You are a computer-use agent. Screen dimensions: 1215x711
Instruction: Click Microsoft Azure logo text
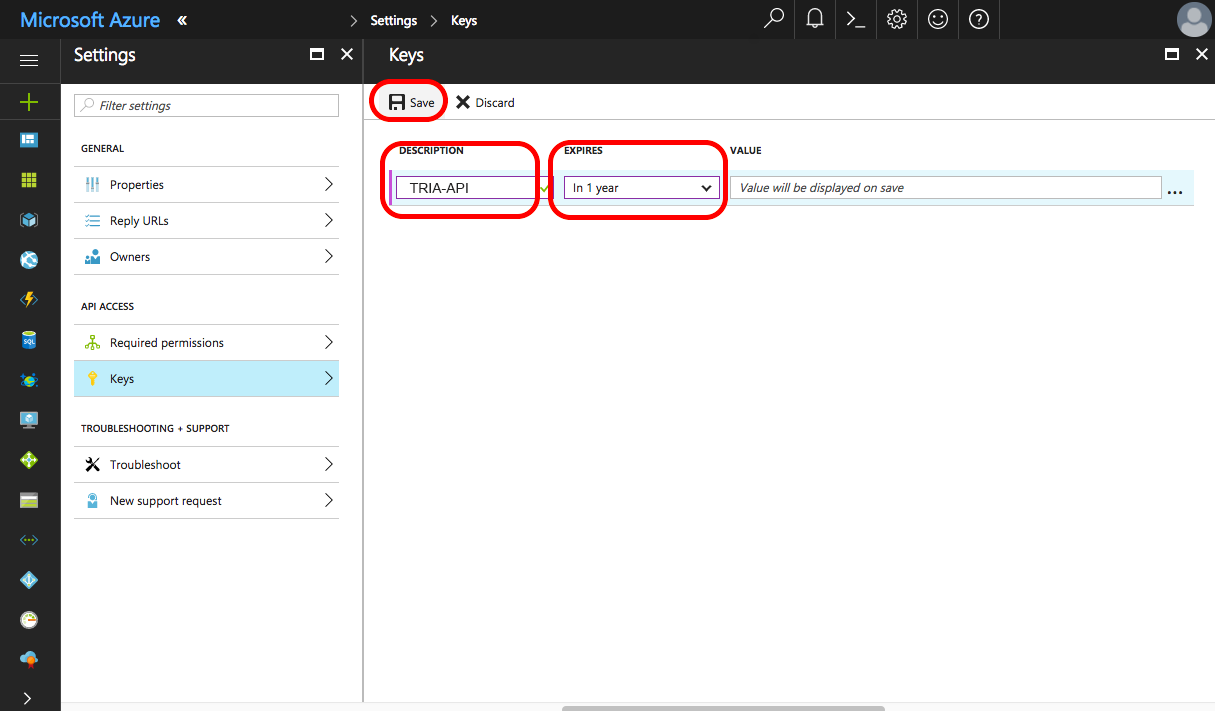90,20
